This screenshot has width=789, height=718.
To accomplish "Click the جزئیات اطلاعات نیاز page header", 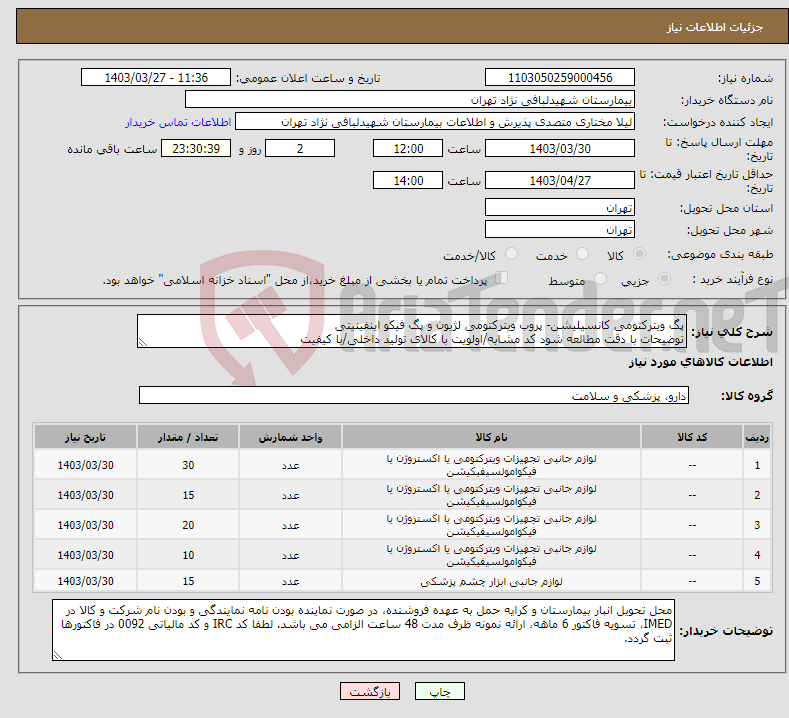I will point(715,27).
